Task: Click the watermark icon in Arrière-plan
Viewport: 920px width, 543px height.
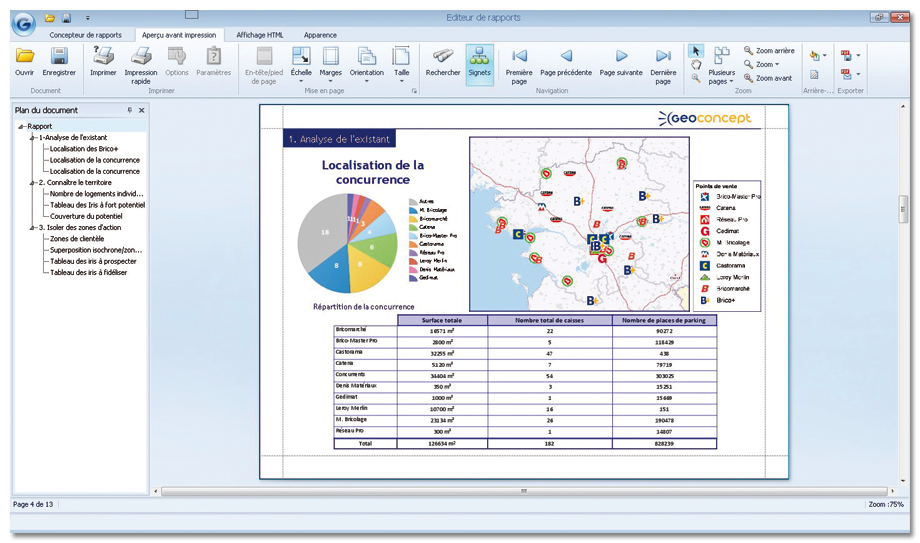Action: click(814, 75)
